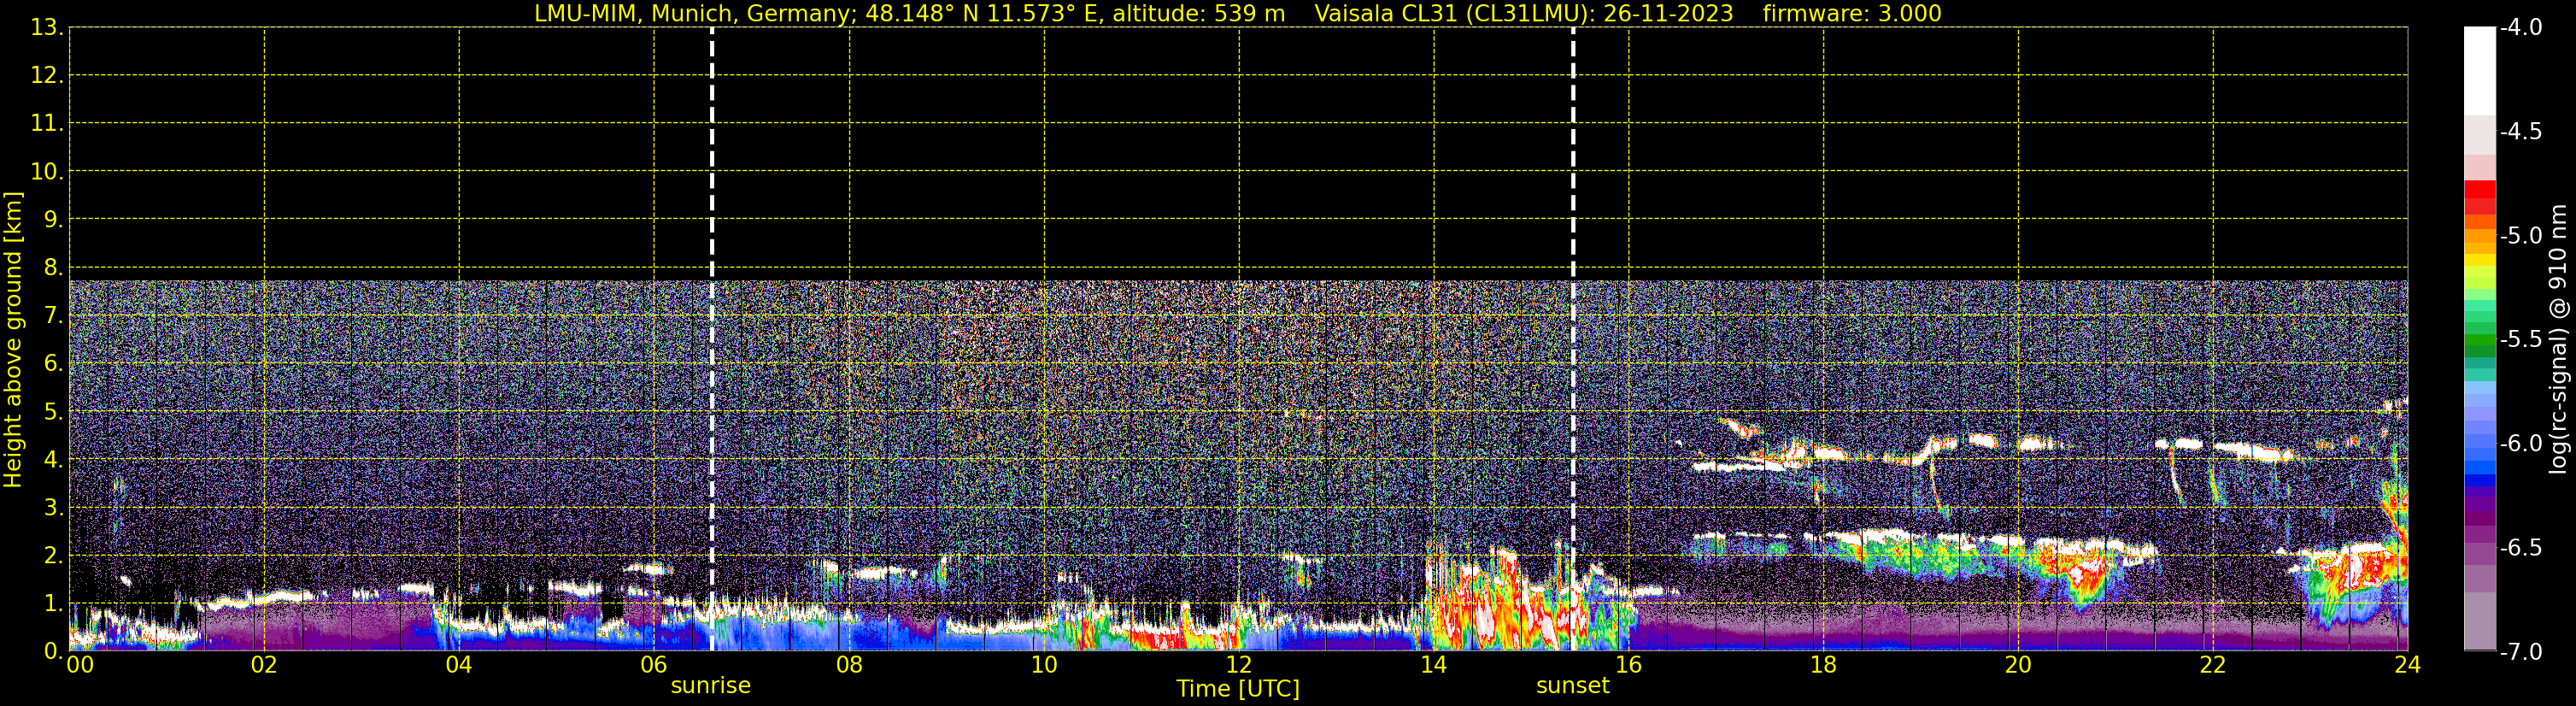
Task: Click the '10' tick on the time axis
Action: tap(1044, 665)
